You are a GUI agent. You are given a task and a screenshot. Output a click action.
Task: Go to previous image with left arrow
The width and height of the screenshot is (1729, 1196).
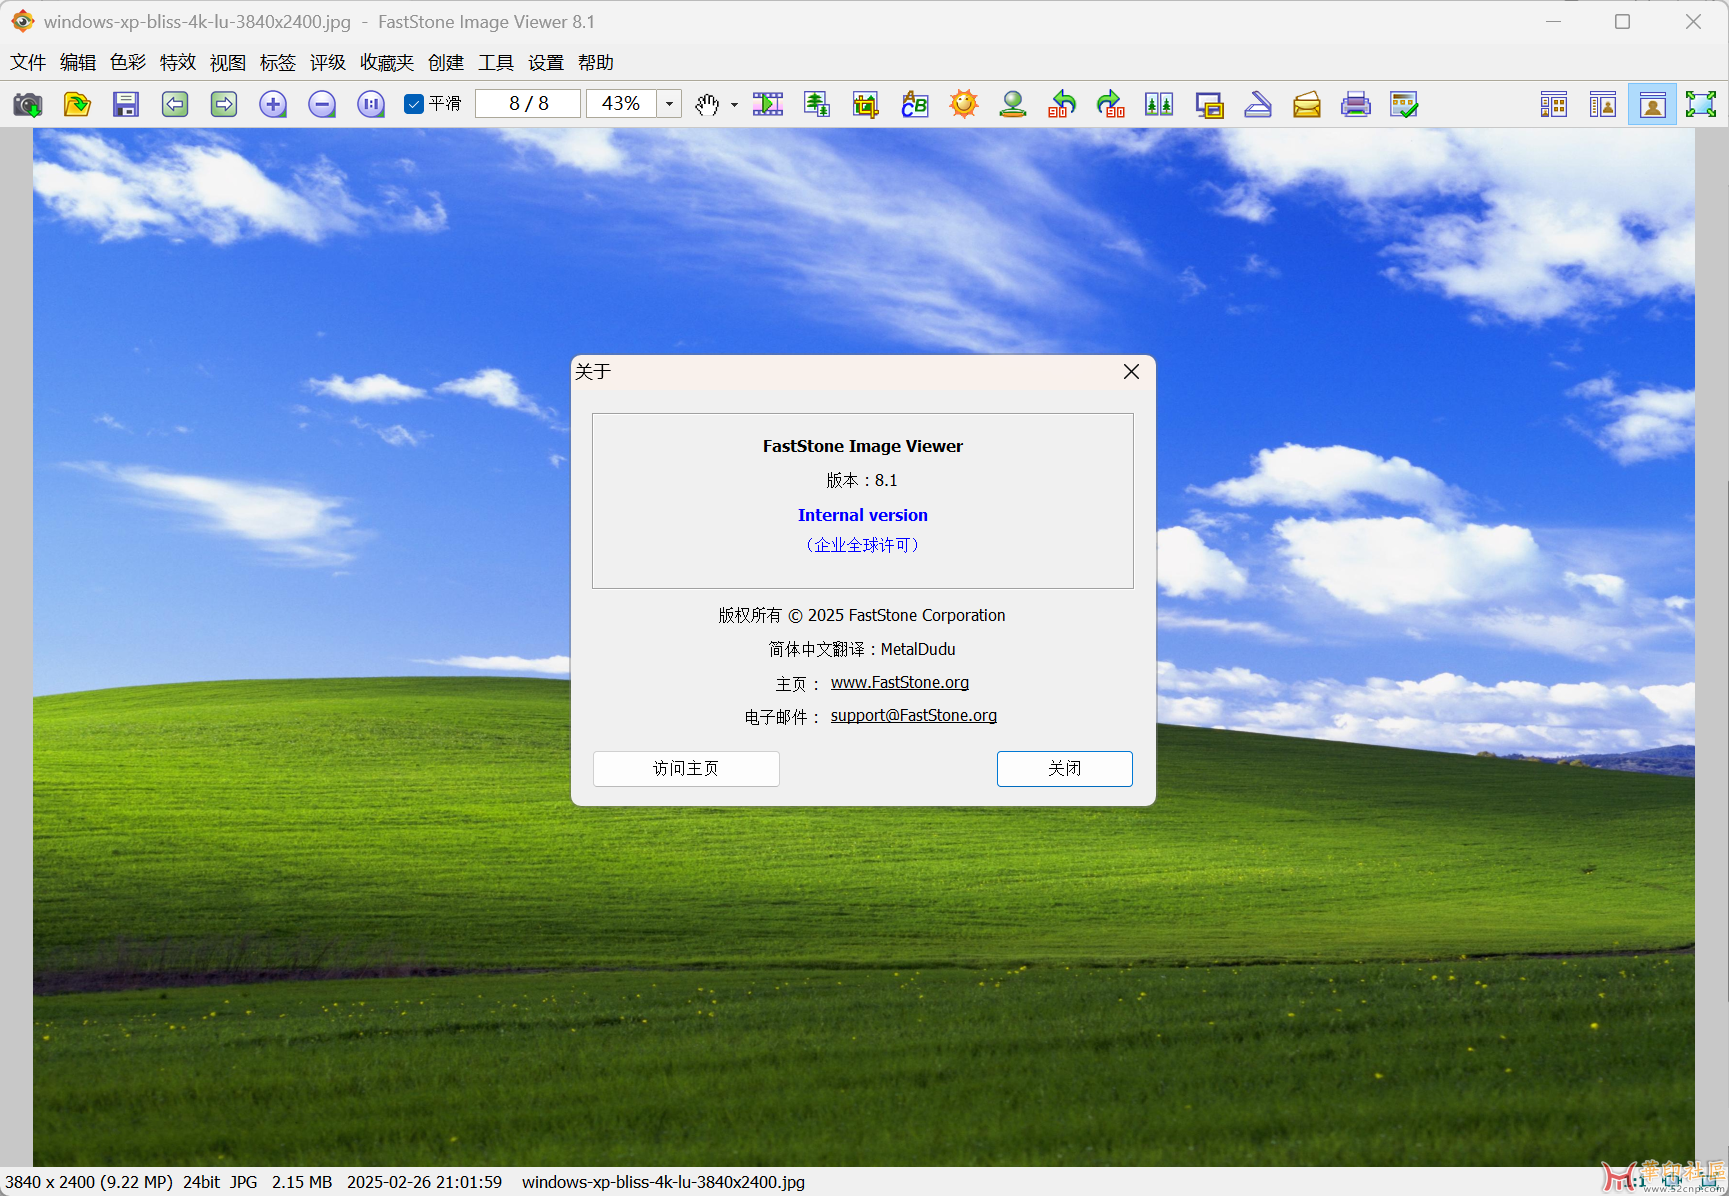point(175,104)
